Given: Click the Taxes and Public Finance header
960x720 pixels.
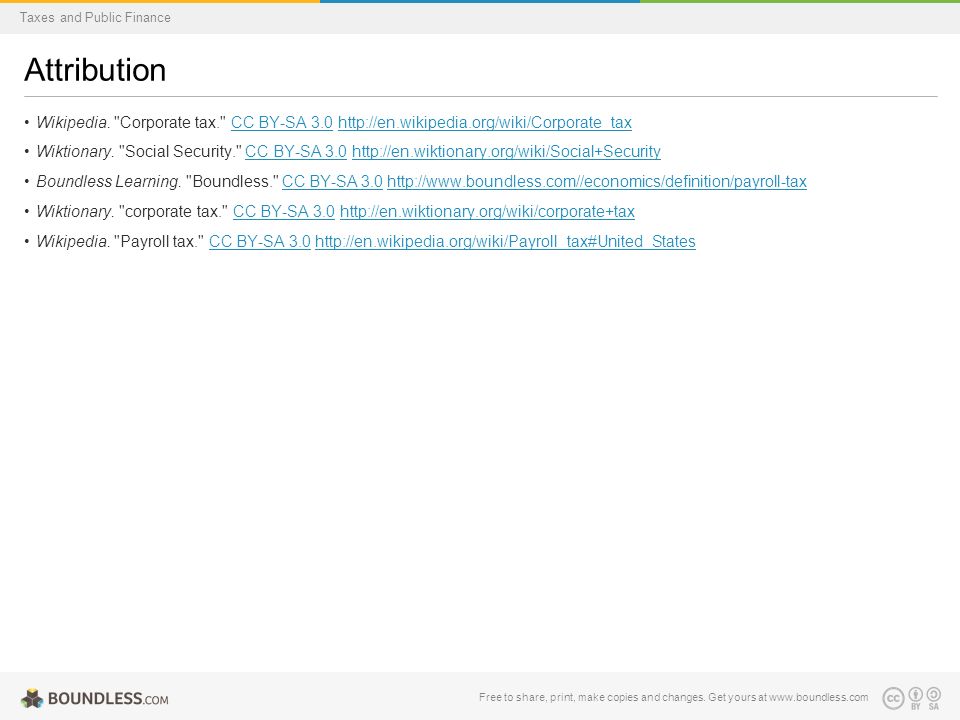Looking at the screenshot, I should (95, 17).
